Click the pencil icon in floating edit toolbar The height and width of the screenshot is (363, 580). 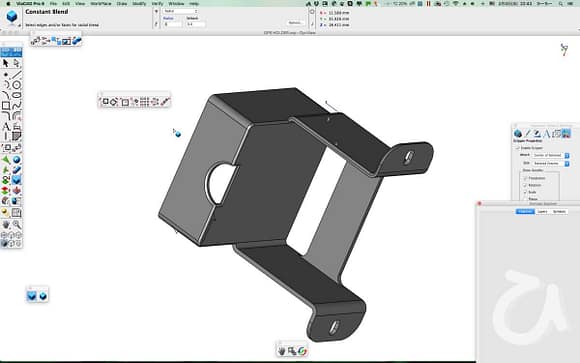tap(165, 101)
